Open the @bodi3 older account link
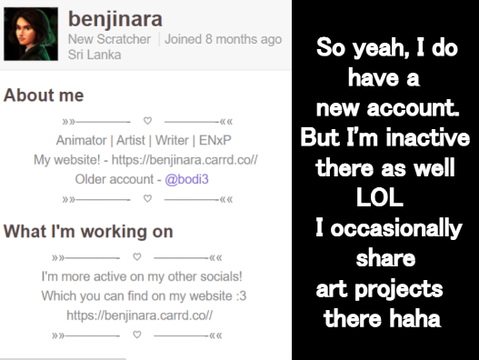 click(x=187, y=179)
